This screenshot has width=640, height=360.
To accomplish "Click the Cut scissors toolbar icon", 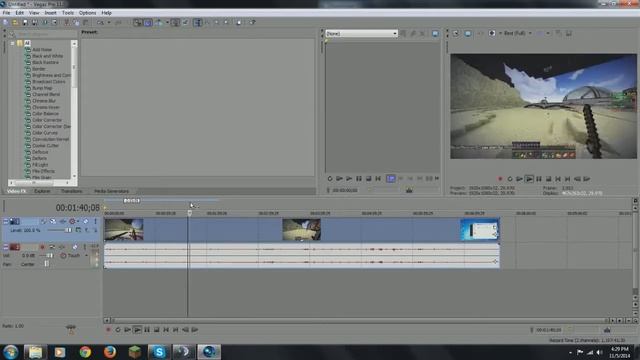I will coord(66,22).
